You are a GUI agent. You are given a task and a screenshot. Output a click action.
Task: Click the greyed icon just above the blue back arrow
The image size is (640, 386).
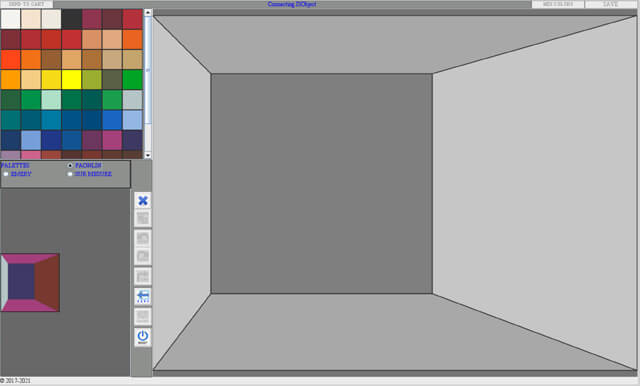(x=143, y=276)
